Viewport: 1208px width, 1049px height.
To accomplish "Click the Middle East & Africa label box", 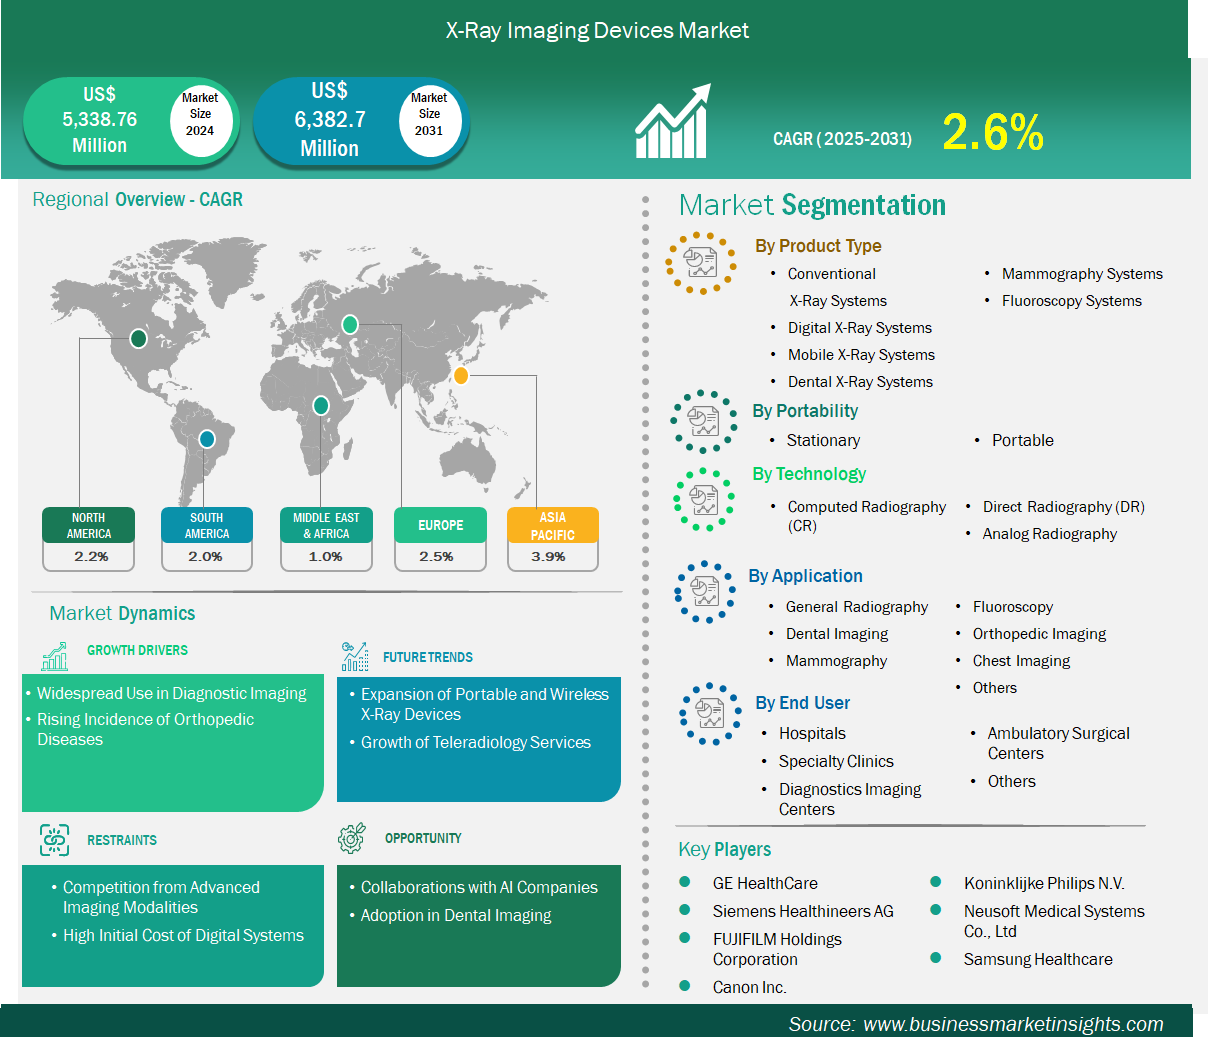I will pos(326,526).
